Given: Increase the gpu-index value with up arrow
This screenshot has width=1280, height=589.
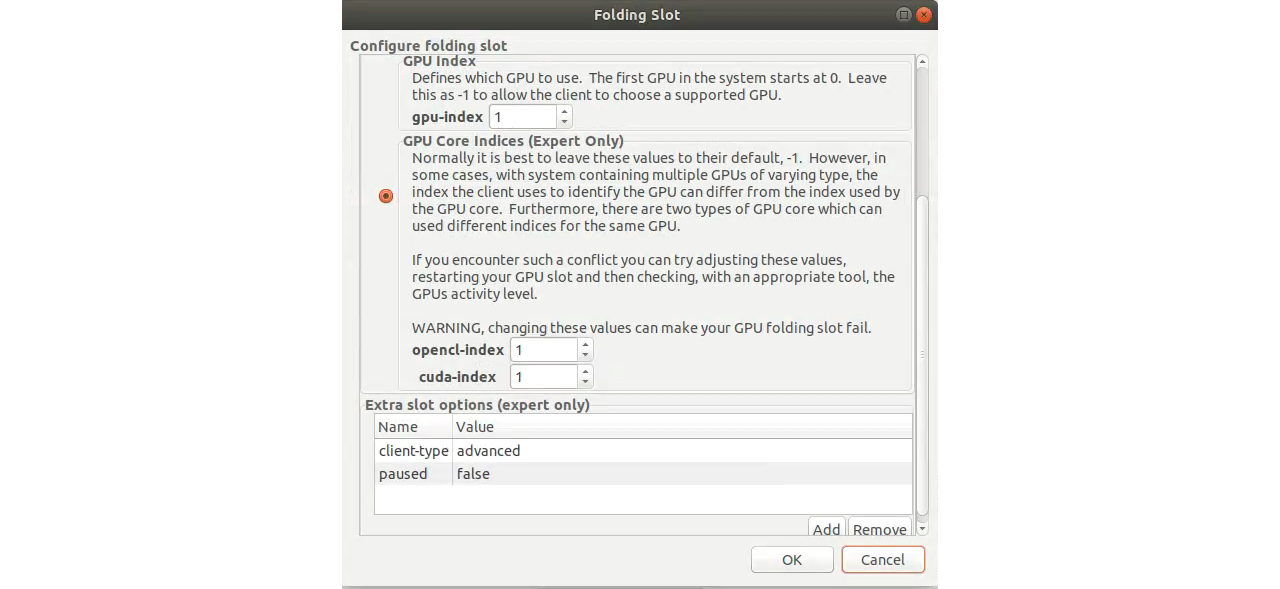Looking at the screenshot, I should click(x=564, y=112).
